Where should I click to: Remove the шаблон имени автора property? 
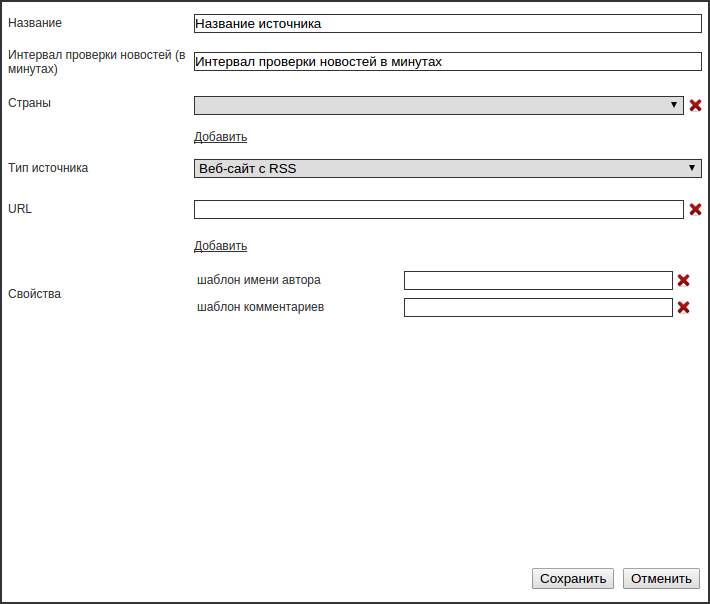coord(684,281)
